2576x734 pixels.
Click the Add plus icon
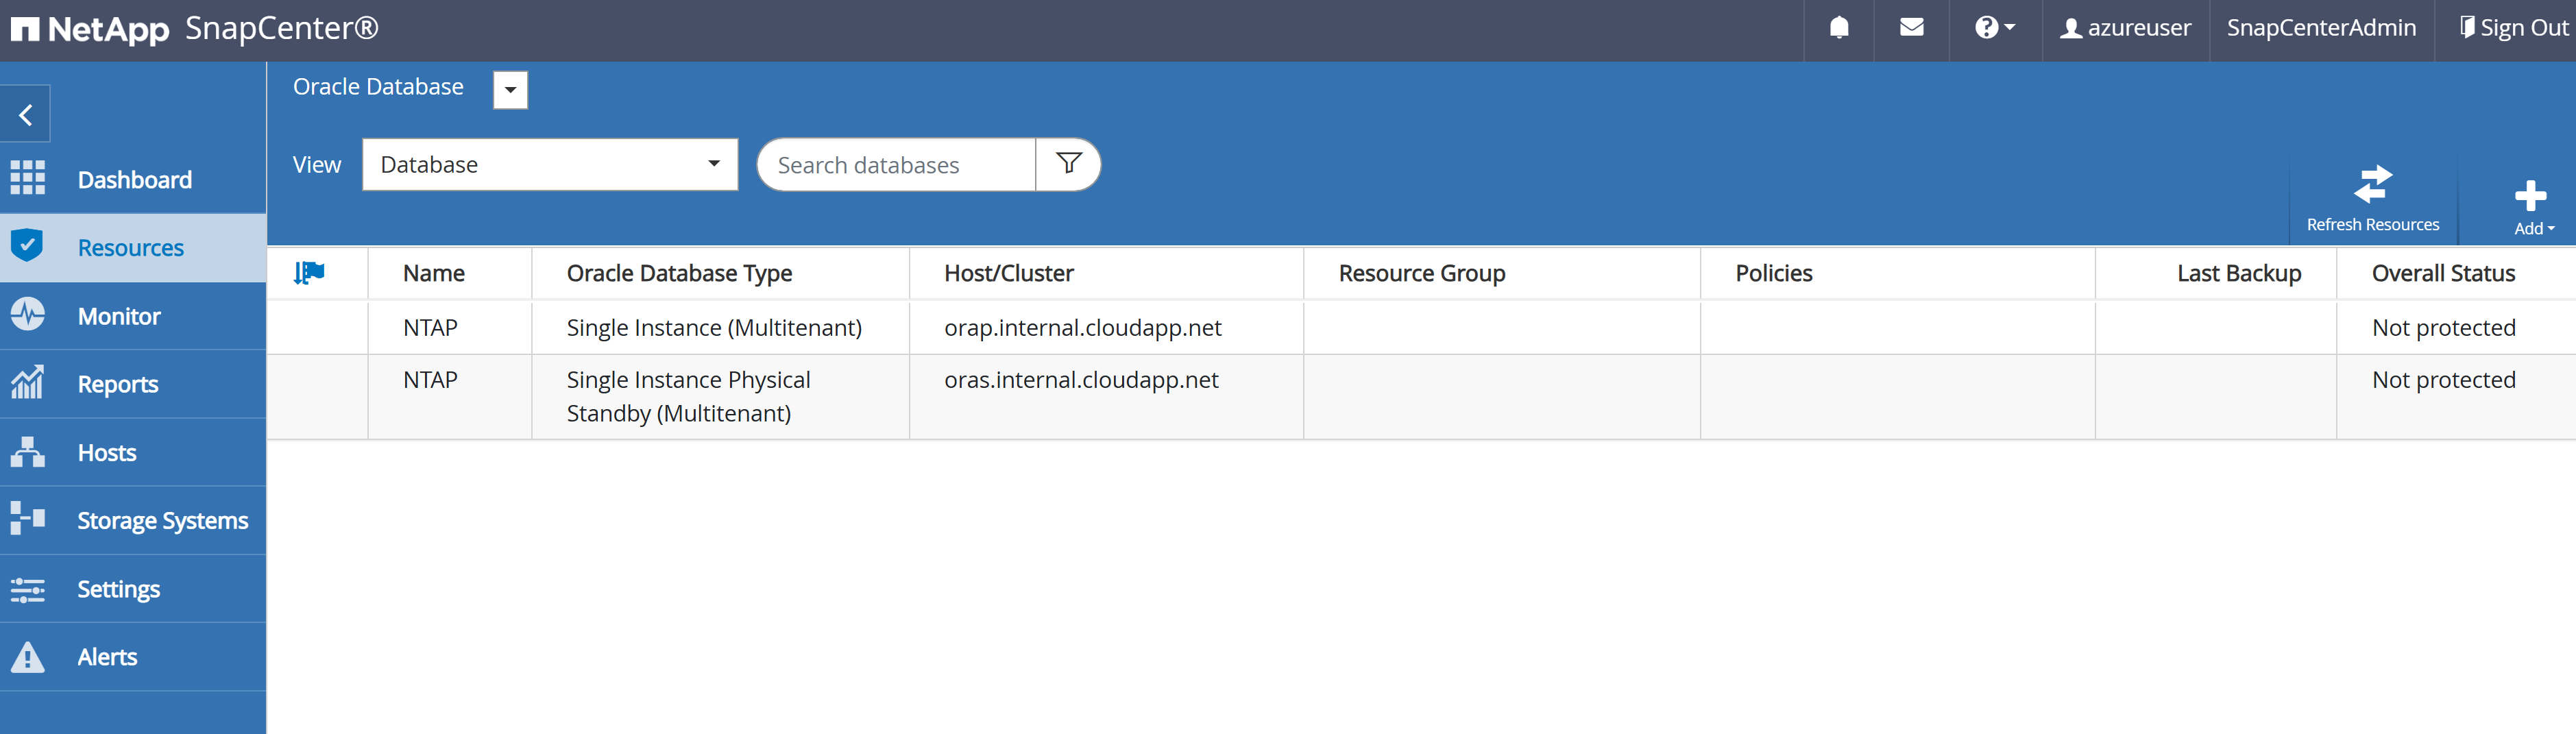pyautogui.click(x=2530, y=196)
